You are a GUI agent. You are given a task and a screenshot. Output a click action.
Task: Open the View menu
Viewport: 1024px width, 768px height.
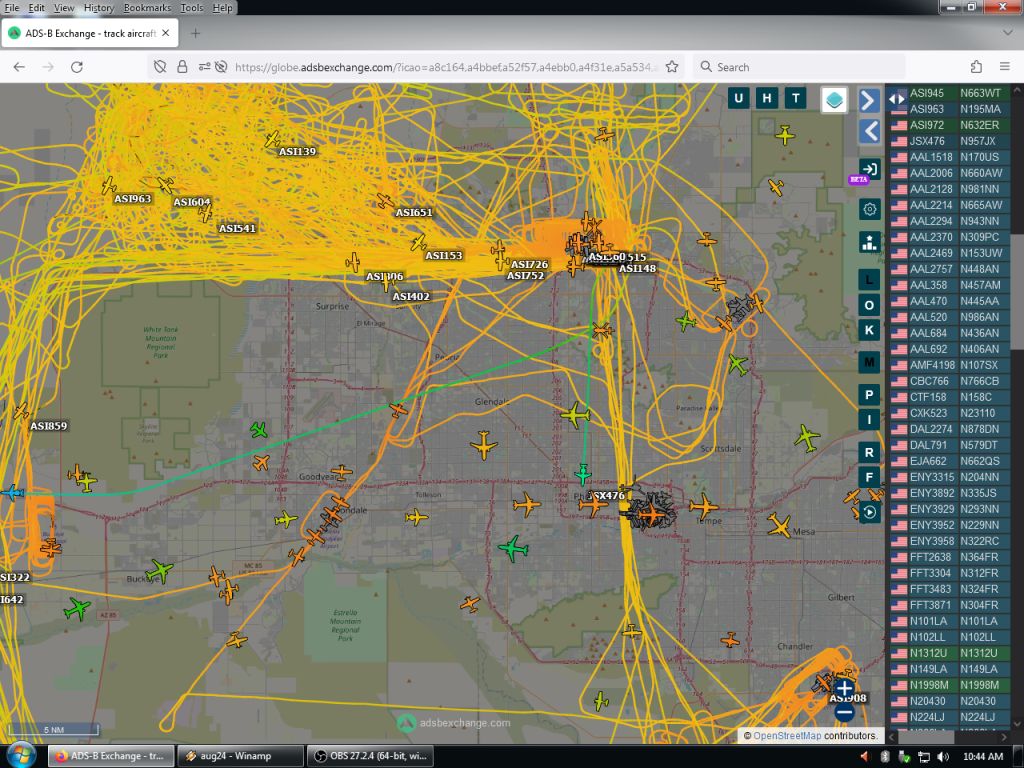tap(64, 8)
